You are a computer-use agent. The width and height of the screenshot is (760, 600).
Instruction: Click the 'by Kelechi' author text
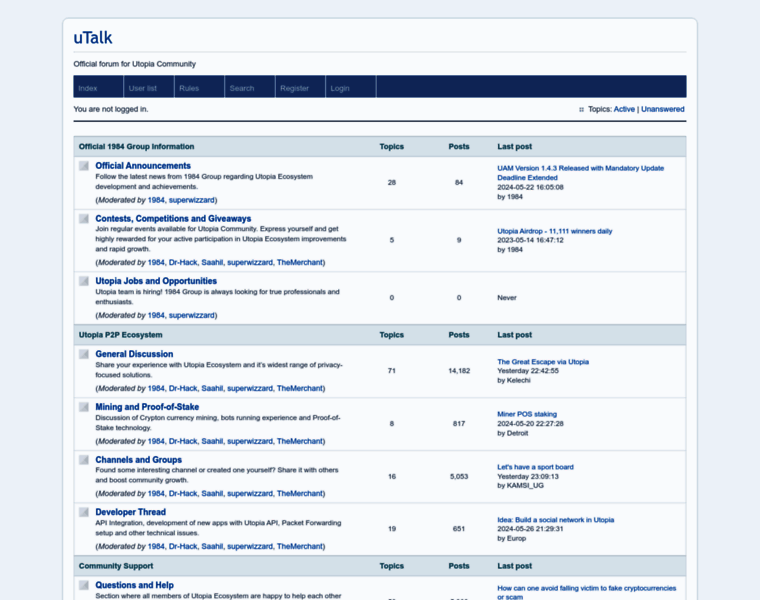[x=514, y=380]
